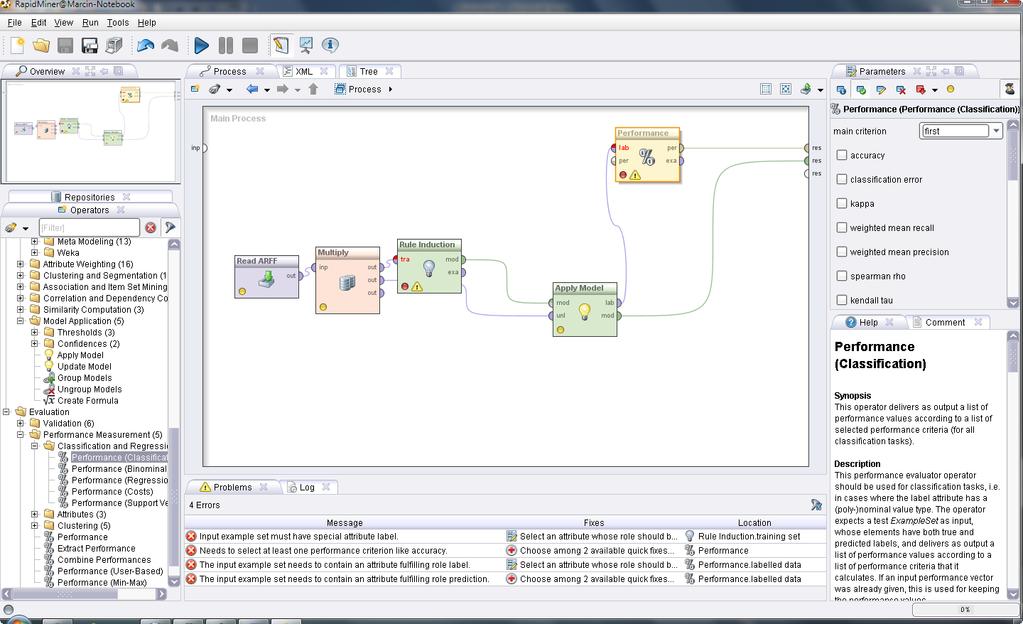The image size is (1023, 624).
Task: Click the Performance operator on the canvas
Action: (647, 155)
